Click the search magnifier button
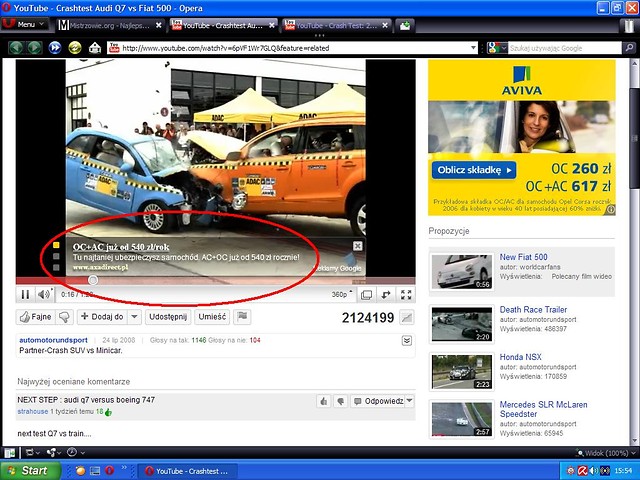 (629, 48)
